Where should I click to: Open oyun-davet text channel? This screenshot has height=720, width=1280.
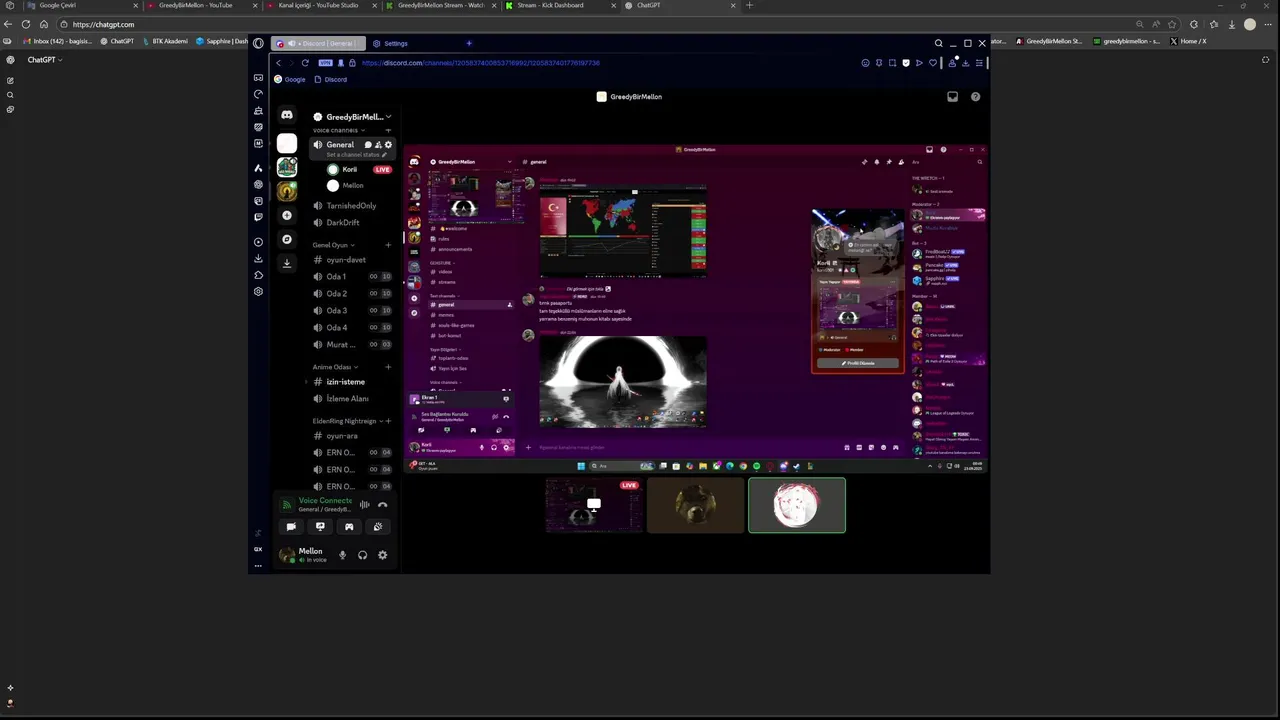pos(346,260)
